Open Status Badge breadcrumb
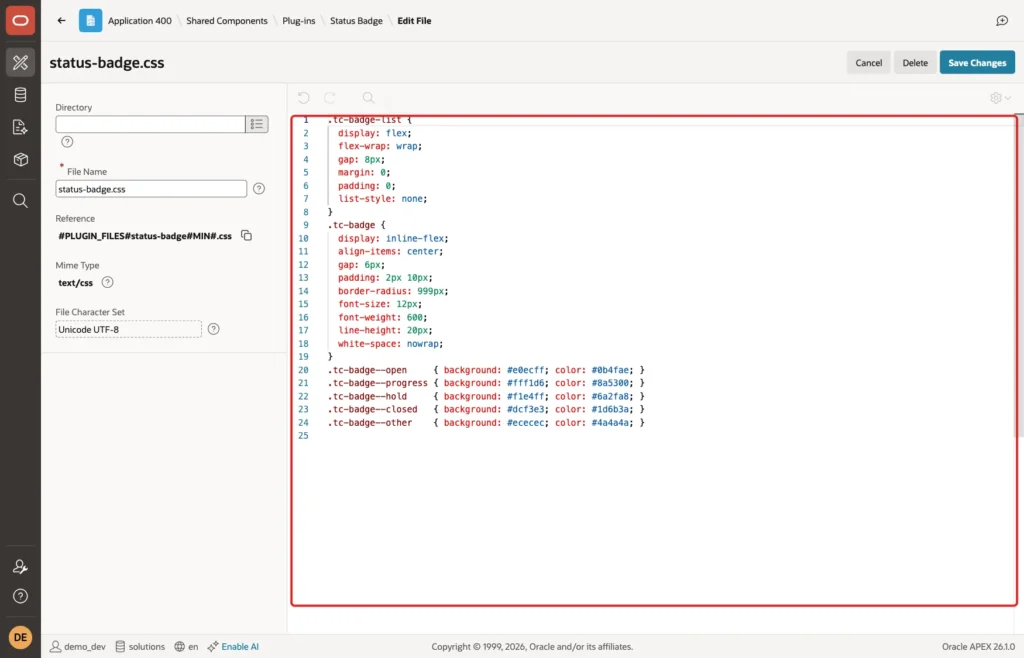This screenshot has height=658, width=1024. click(x=356, y=21)
